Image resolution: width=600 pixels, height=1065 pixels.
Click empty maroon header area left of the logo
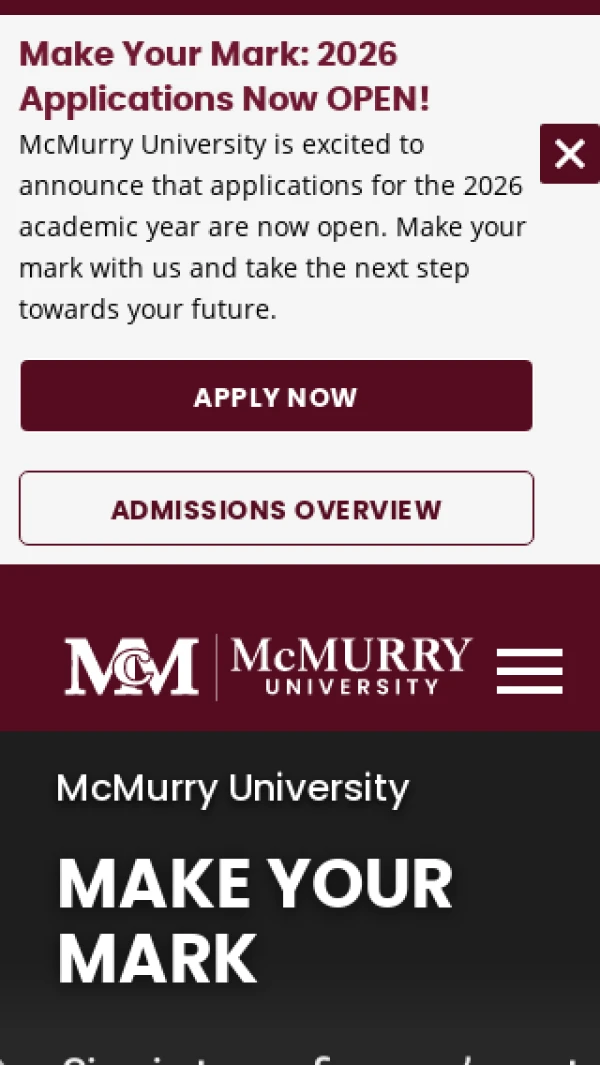pos(31,666)
